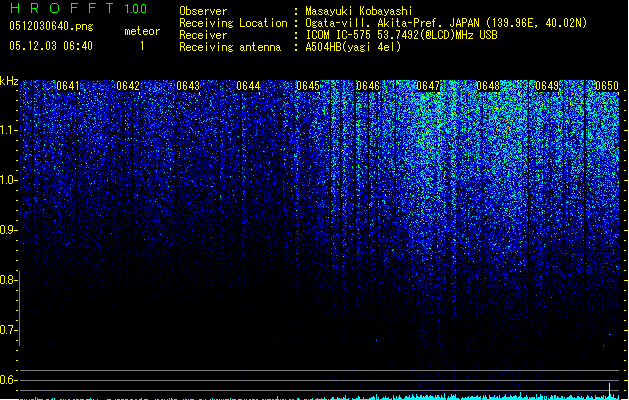Click the date 05.12.03 06:40
Image resolution: width=629 pixels, height=400 pixels.
(x=51, y=46)
